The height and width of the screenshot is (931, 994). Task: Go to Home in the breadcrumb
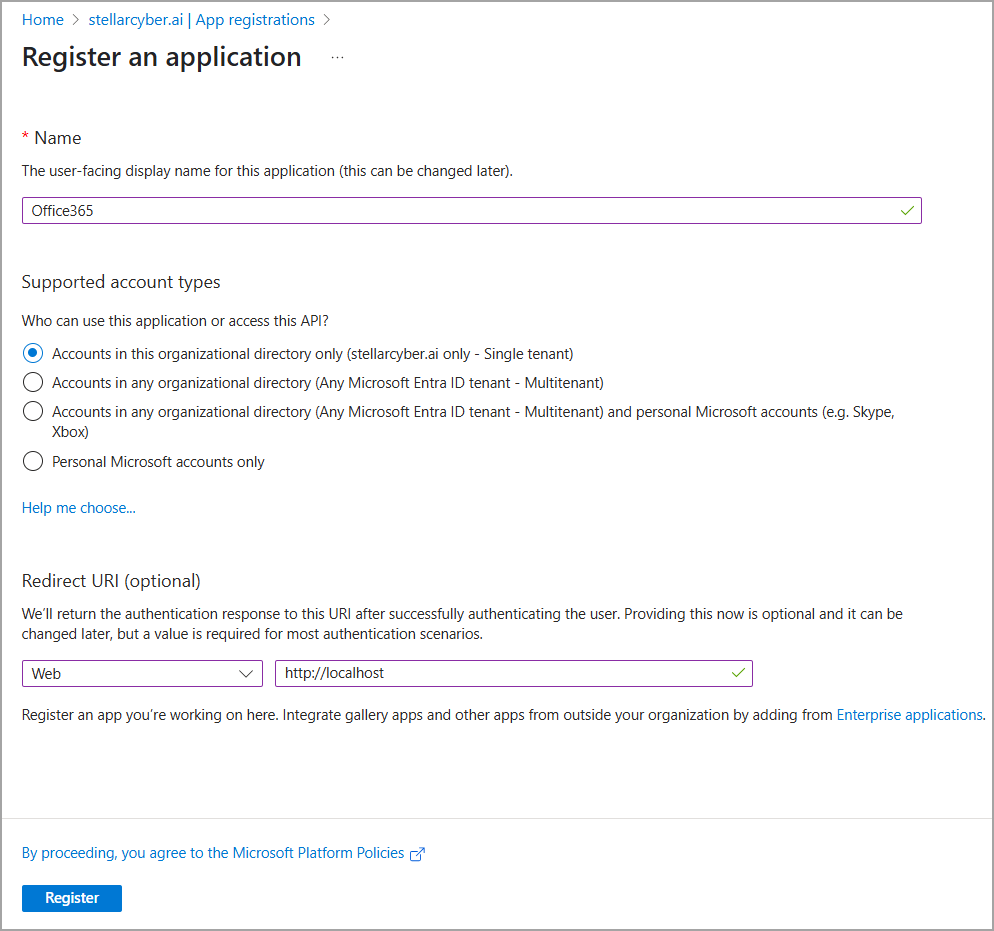click(x=42, y=20)
